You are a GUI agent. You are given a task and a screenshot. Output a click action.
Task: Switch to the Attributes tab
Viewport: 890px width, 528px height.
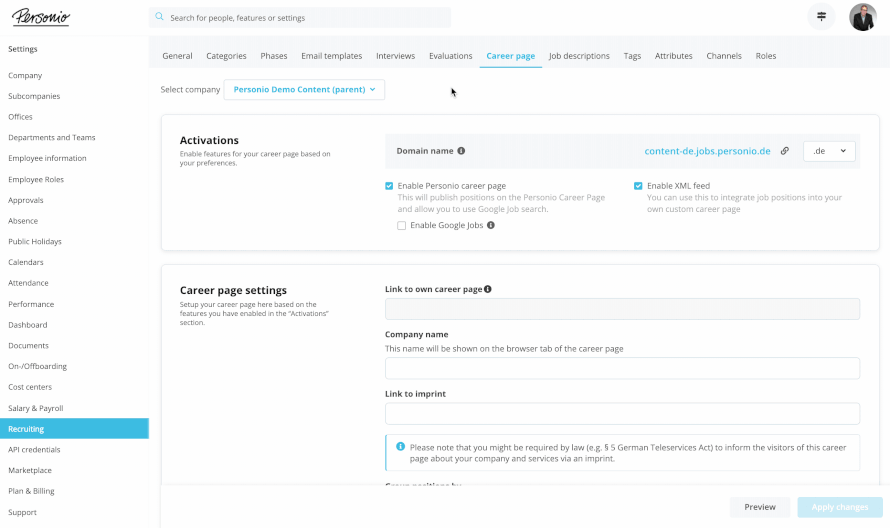pos(674,56)
